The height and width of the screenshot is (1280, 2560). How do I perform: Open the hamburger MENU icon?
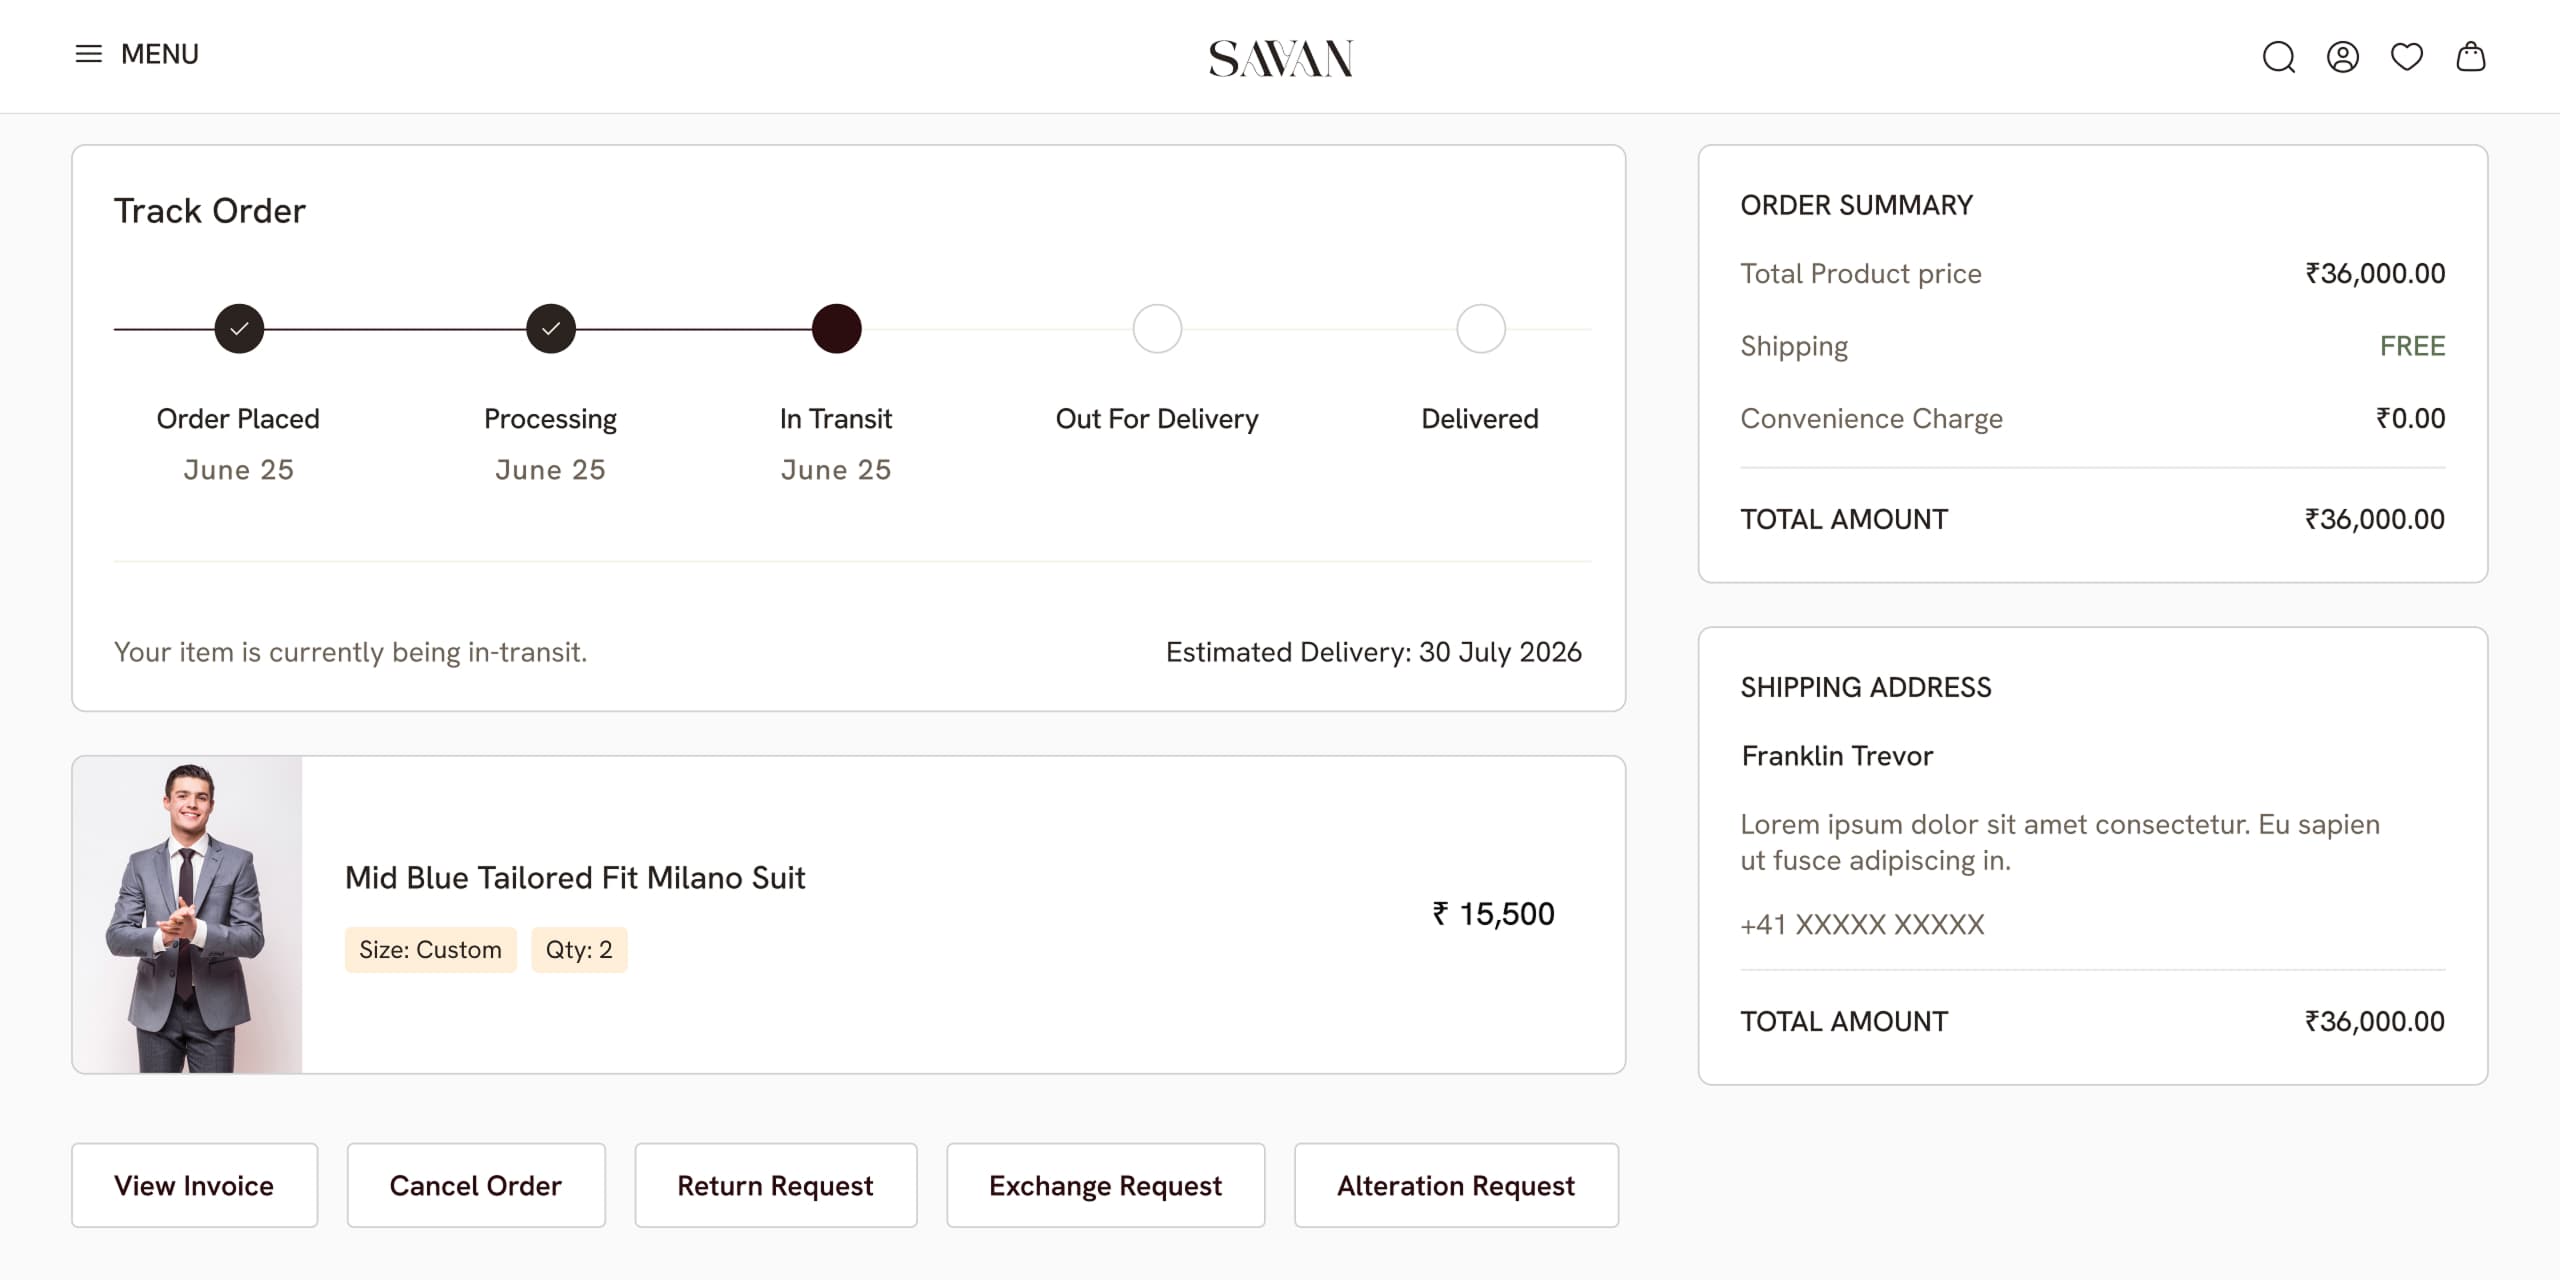(x=89, y=54)
